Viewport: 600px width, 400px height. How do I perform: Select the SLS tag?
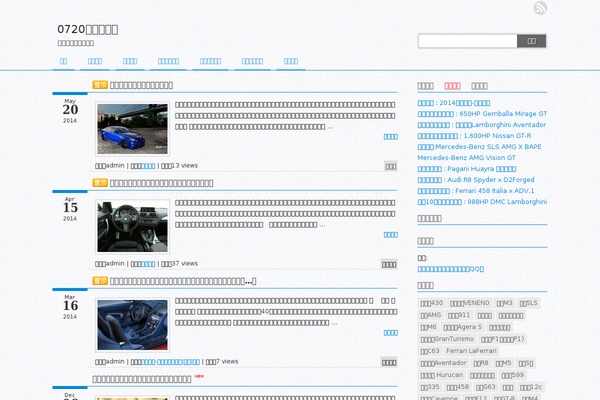528,303
